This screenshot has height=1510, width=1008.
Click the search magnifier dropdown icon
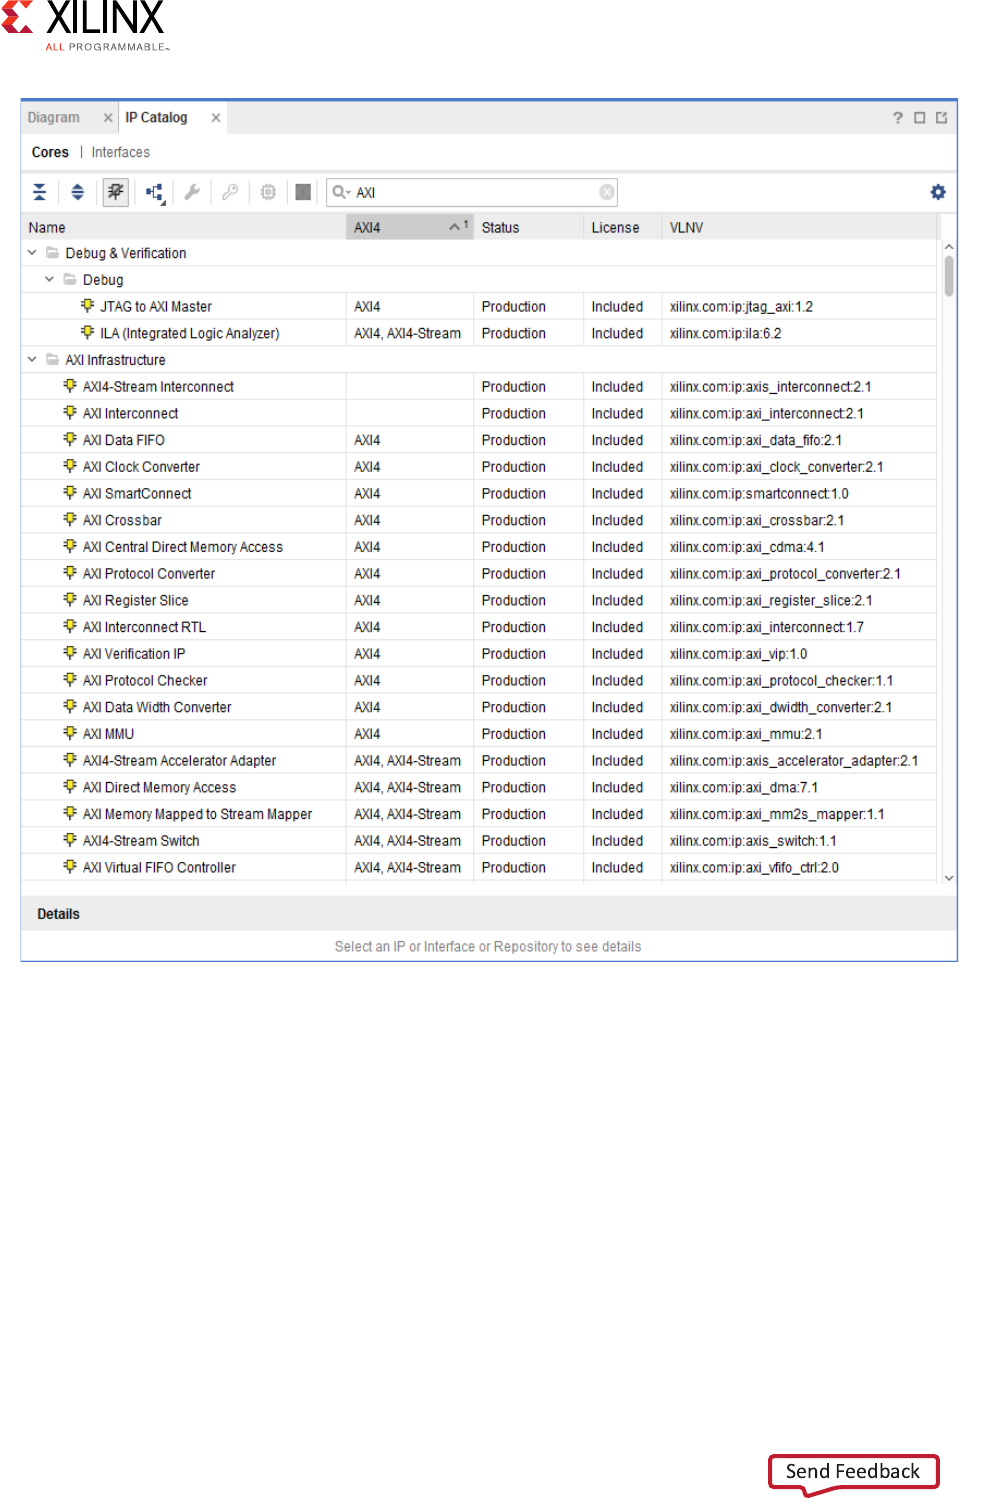341,192
